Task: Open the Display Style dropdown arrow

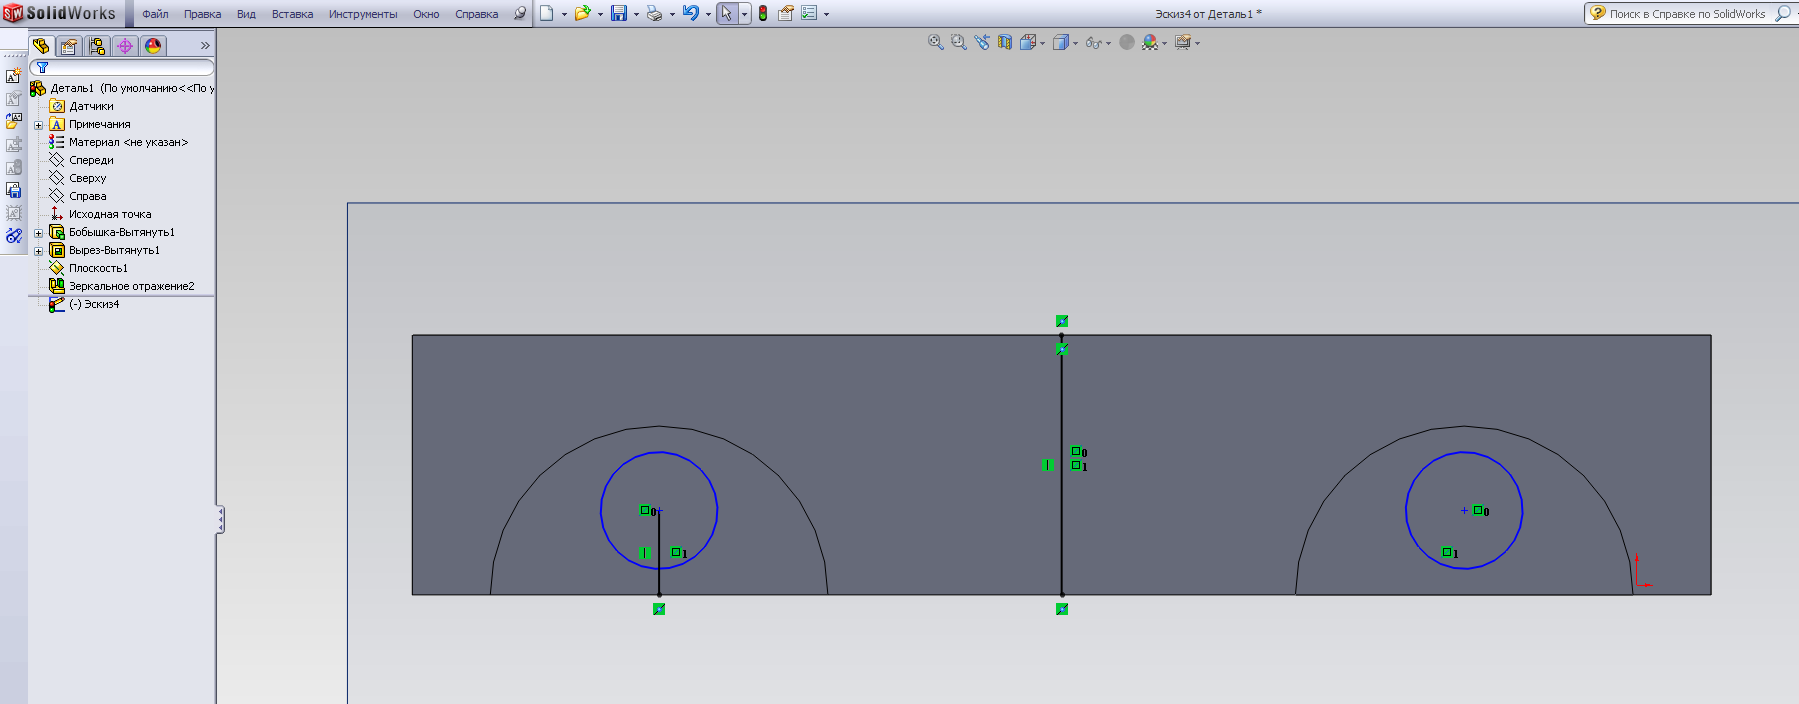Action: pos(1075,43)
